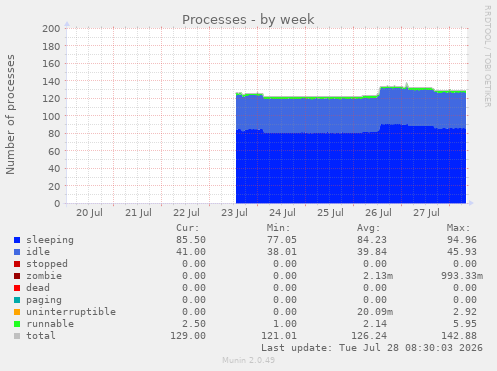Click total minimum value 121.01
497x371 pixels.
[x=279, y=336]
